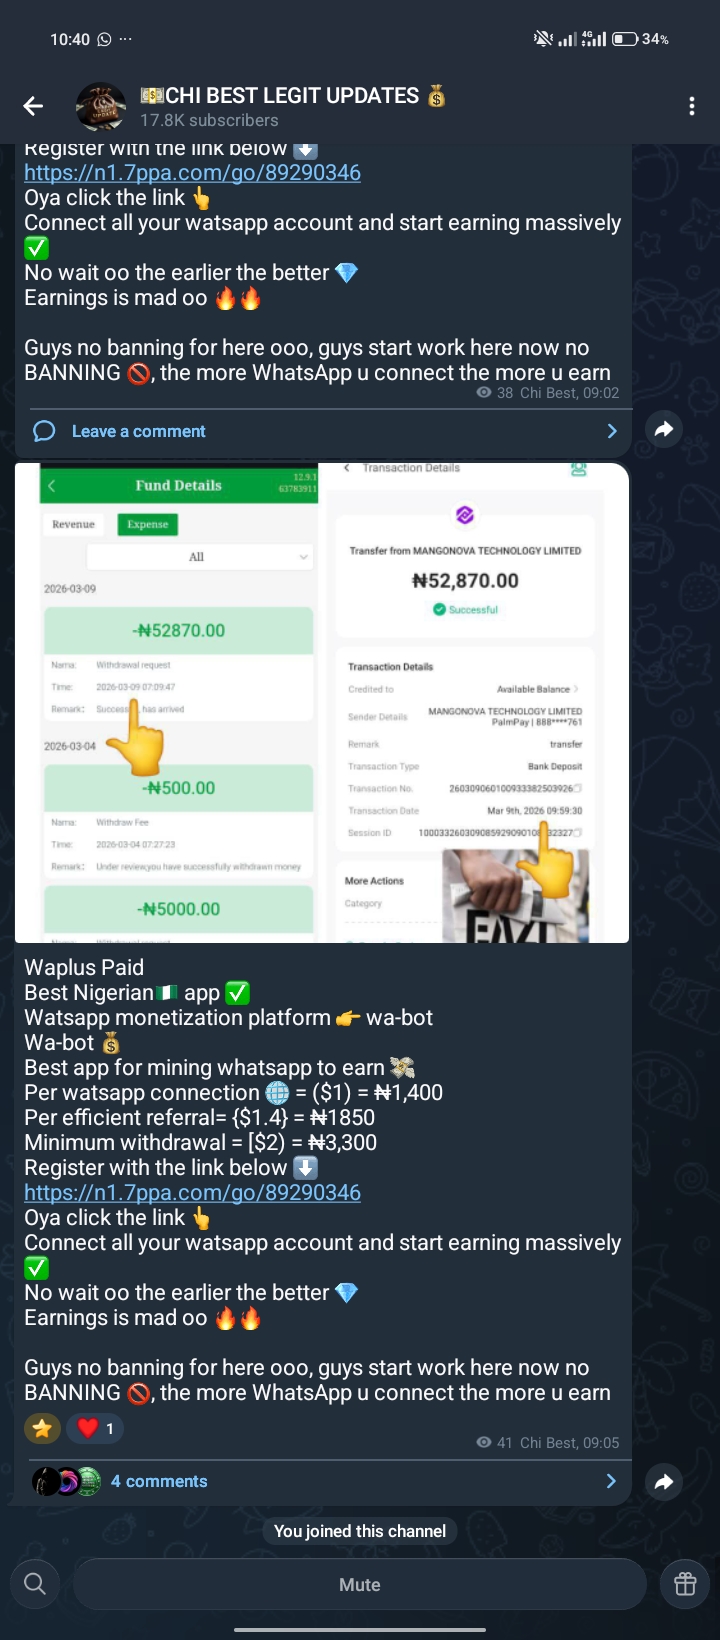The height and width of the screenshot is (1640, 720).
Task: Open the upper n1.7ppa.com link
Action: (193, 172)
